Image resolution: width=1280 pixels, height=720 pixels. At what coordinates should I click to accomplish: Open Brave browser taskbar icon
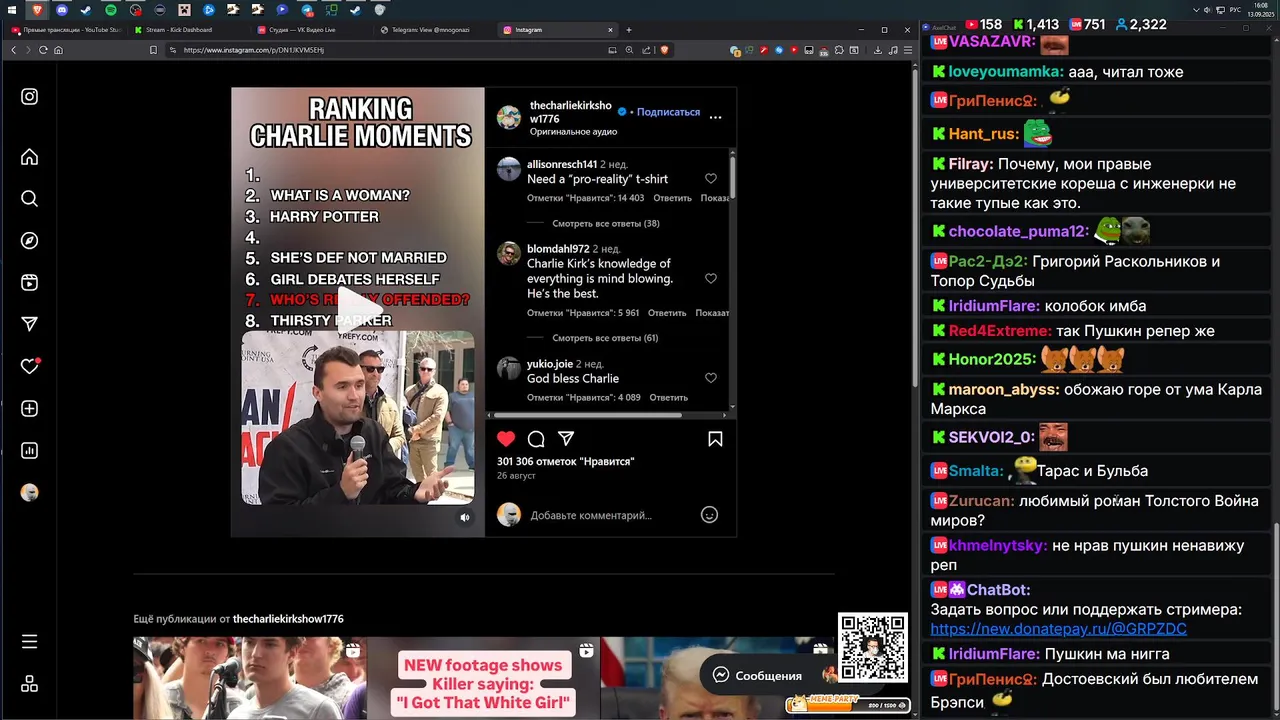tap(37, 10)
